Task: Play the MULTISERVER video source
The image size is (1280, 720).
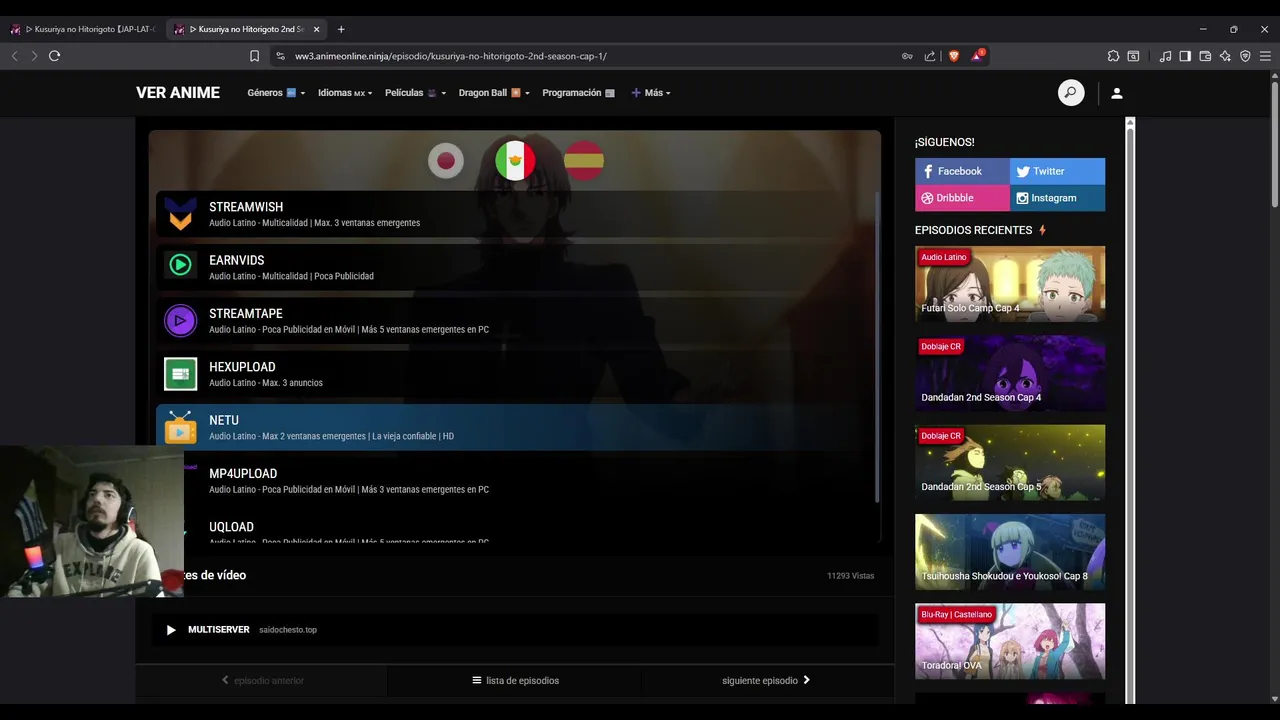Action: (515, 630)
